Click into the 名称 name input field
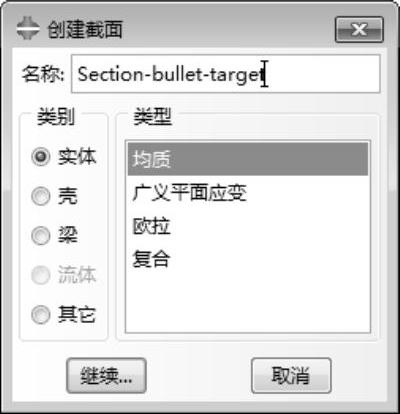This screenshot has width=400, height=414. pyautogui.click(x=226, y=74)
